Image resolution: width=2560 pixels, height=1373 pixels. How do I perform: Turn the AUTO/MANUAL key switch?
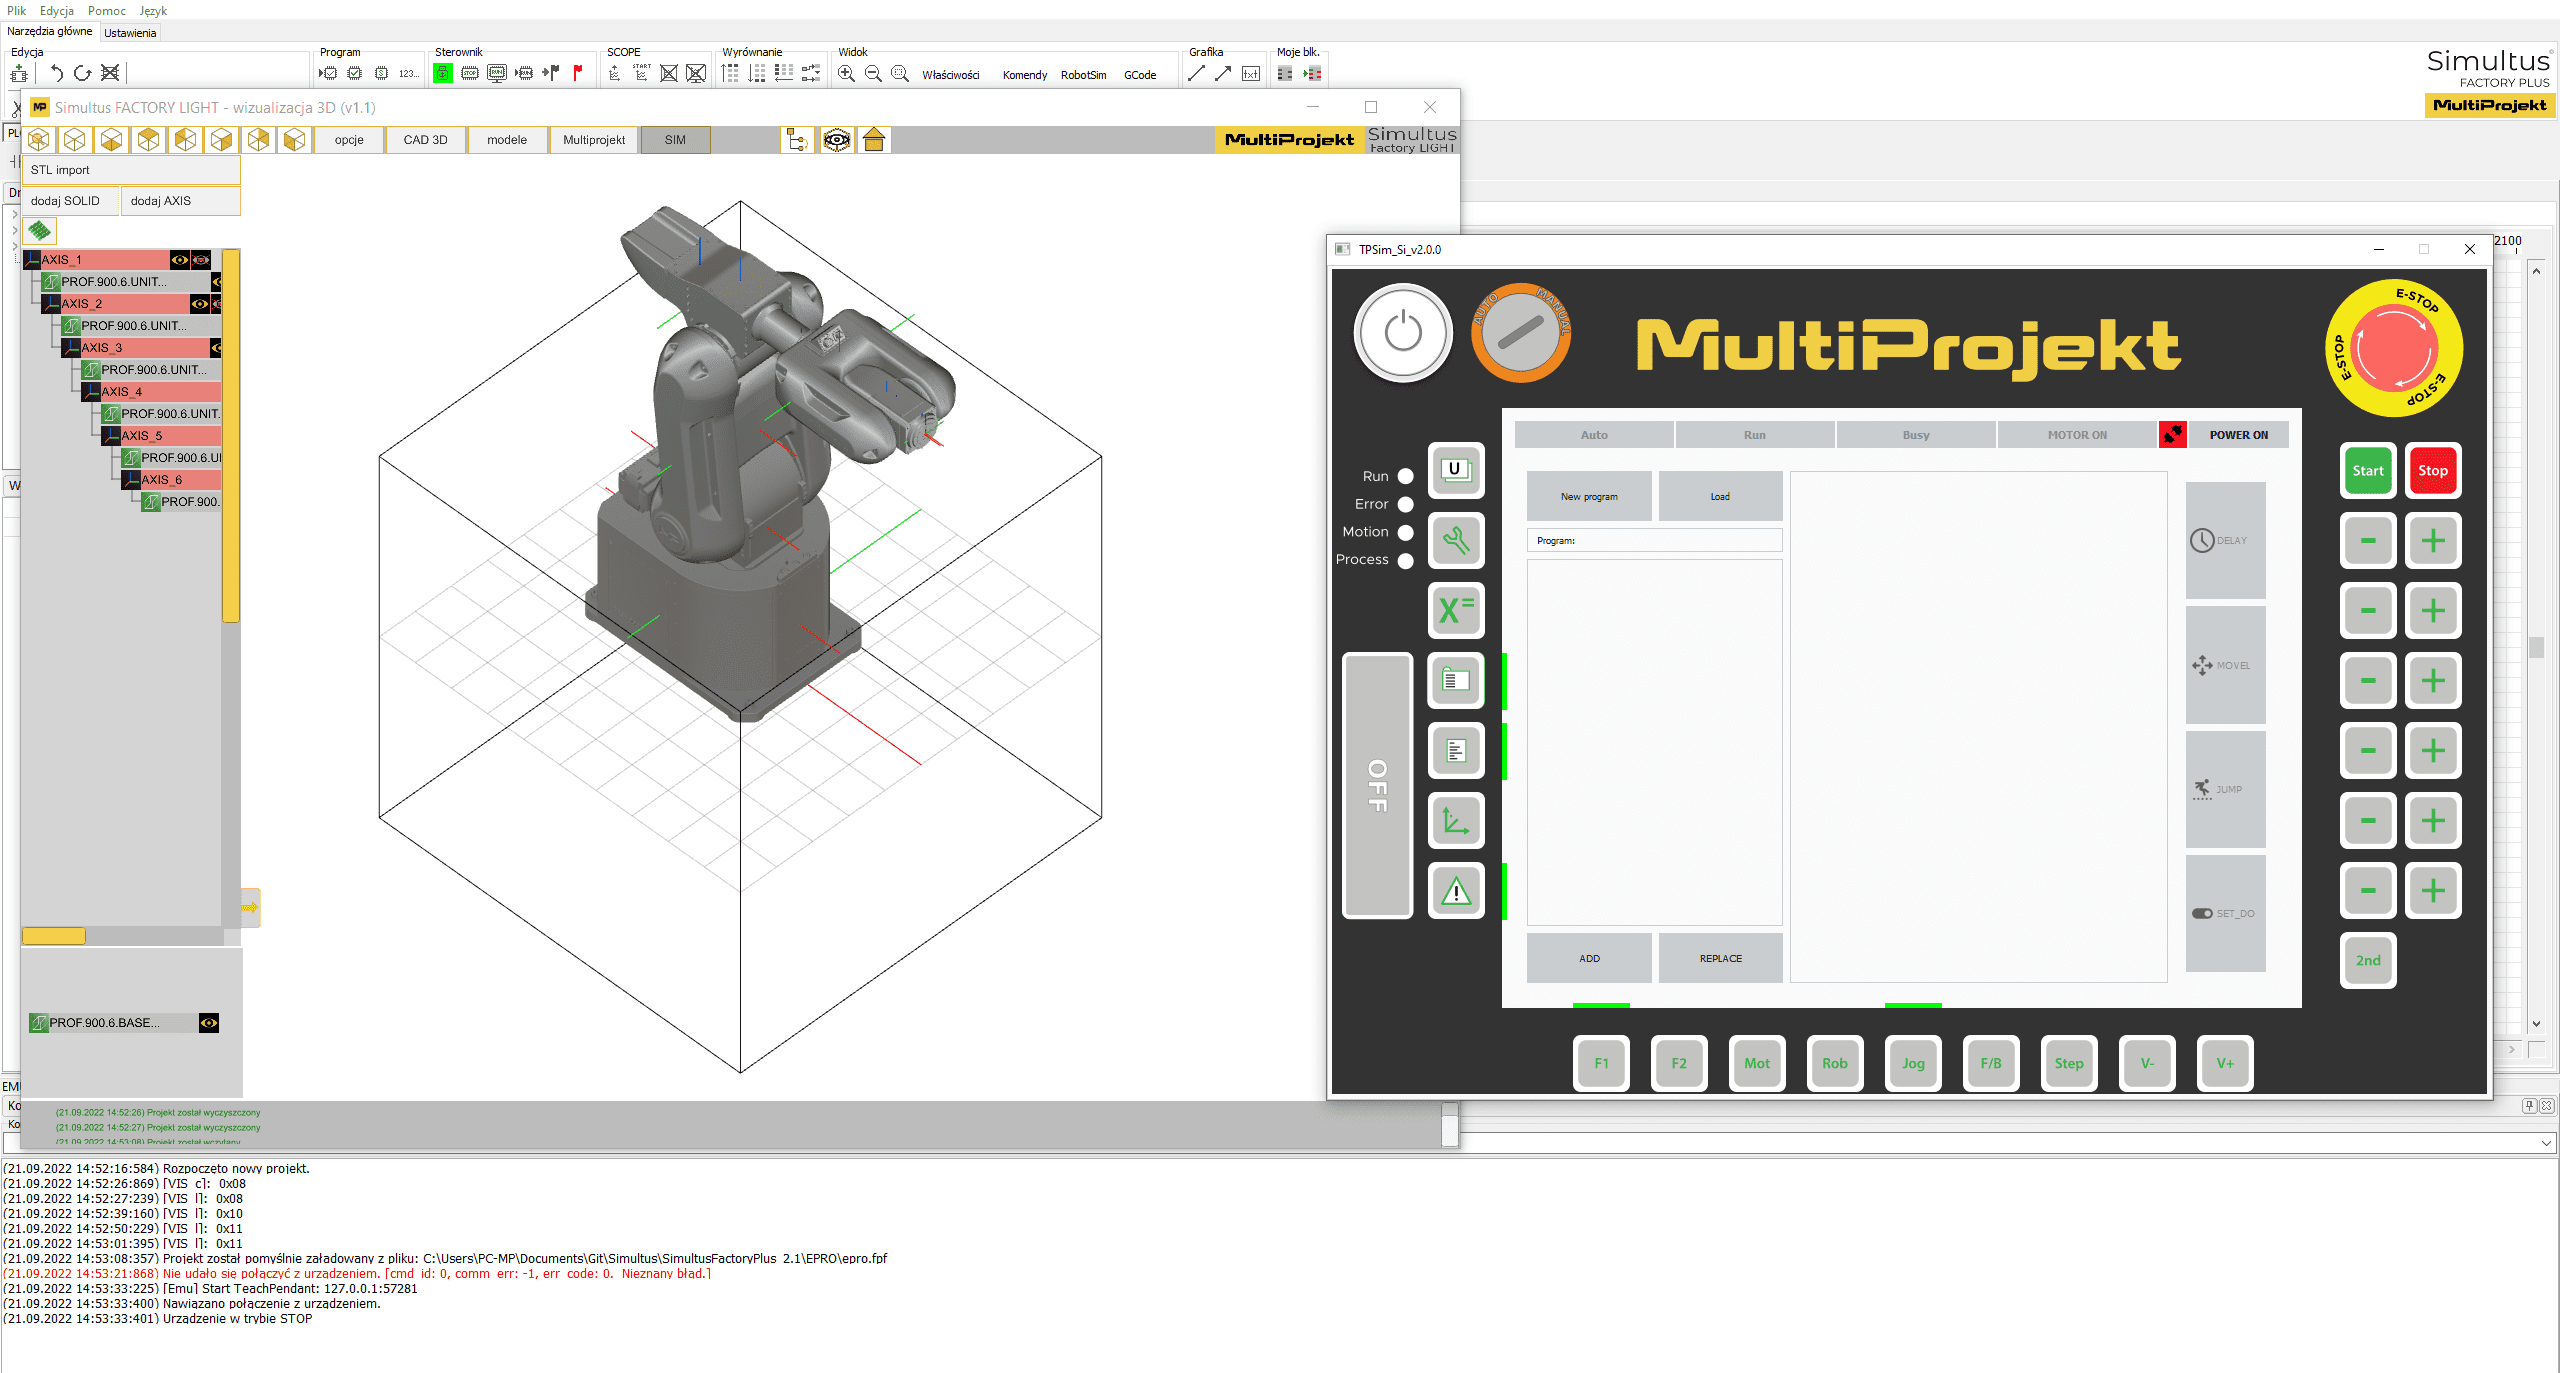click(x=1521, y=332)
